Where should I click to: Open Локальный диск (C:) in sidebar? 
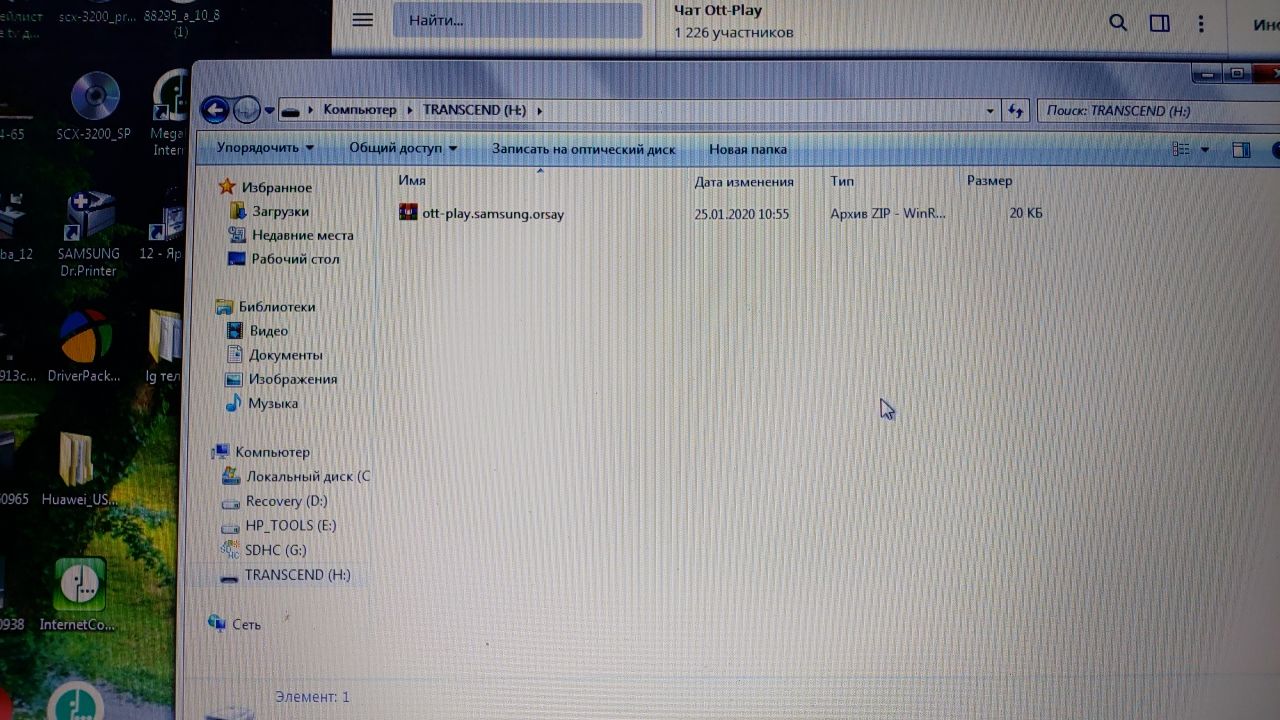click(308, 477)
